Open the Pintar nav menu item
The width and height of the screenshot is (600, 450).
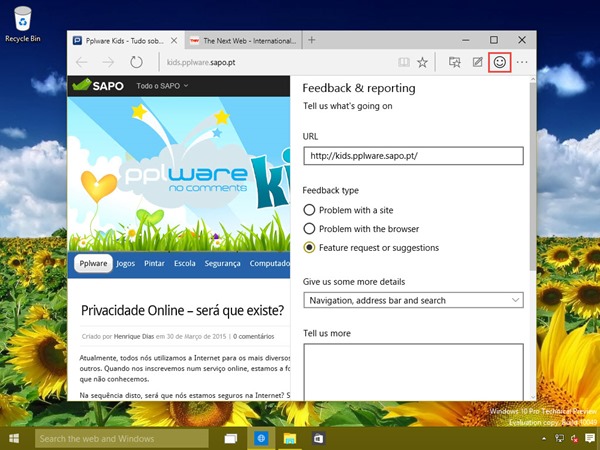pos(154,263)
